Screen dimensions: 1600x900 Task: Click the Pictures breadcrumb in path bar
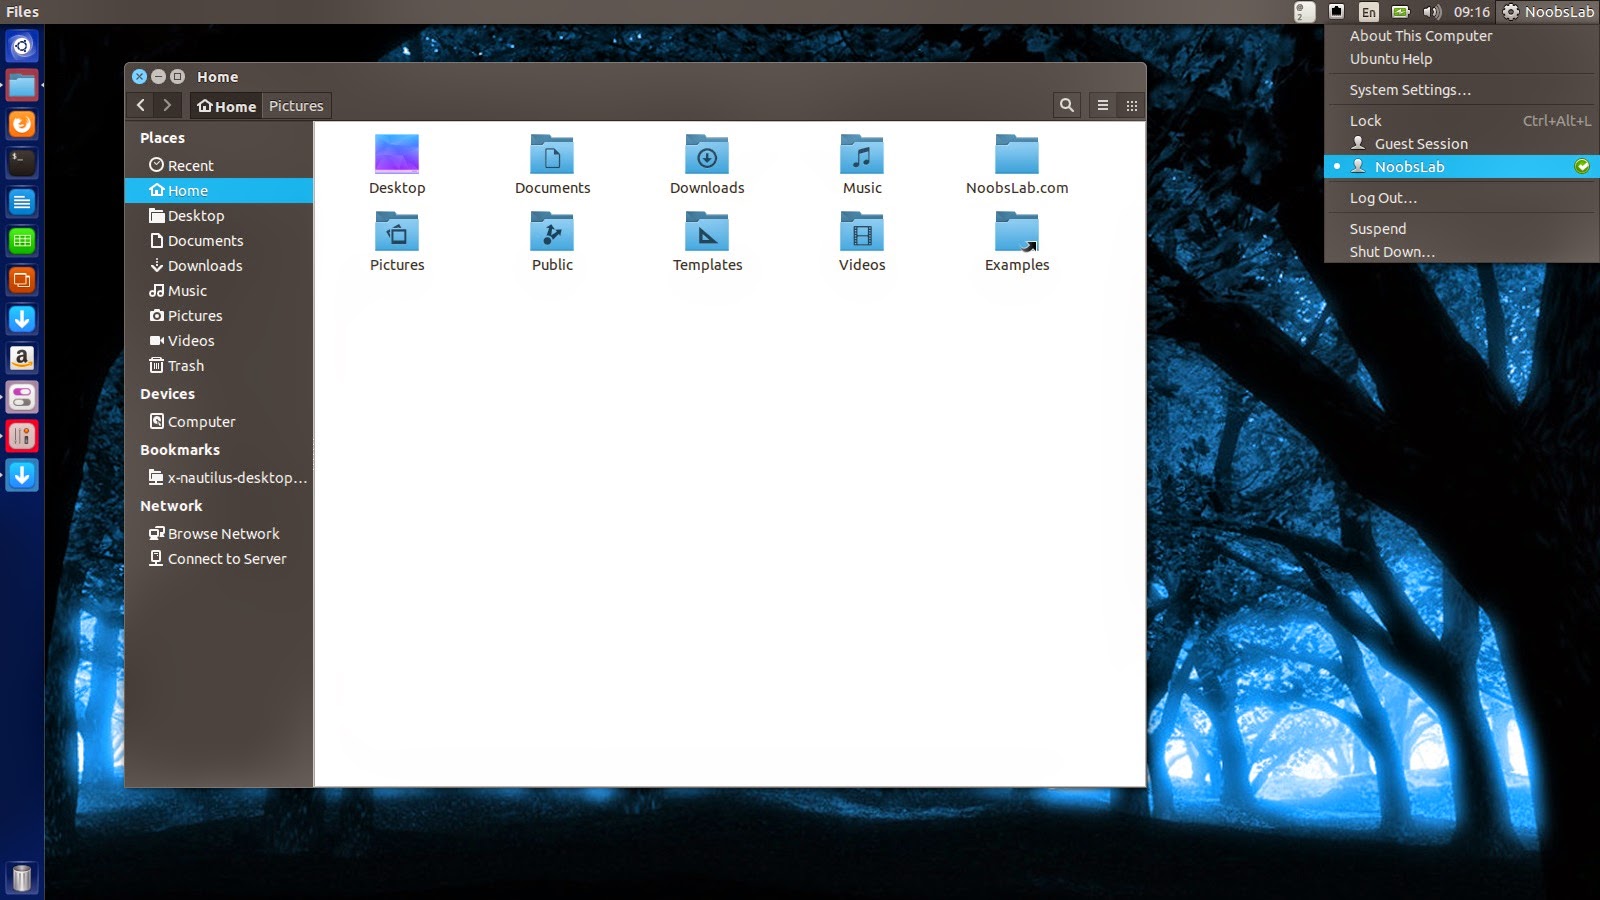click(x=296, y=105)
